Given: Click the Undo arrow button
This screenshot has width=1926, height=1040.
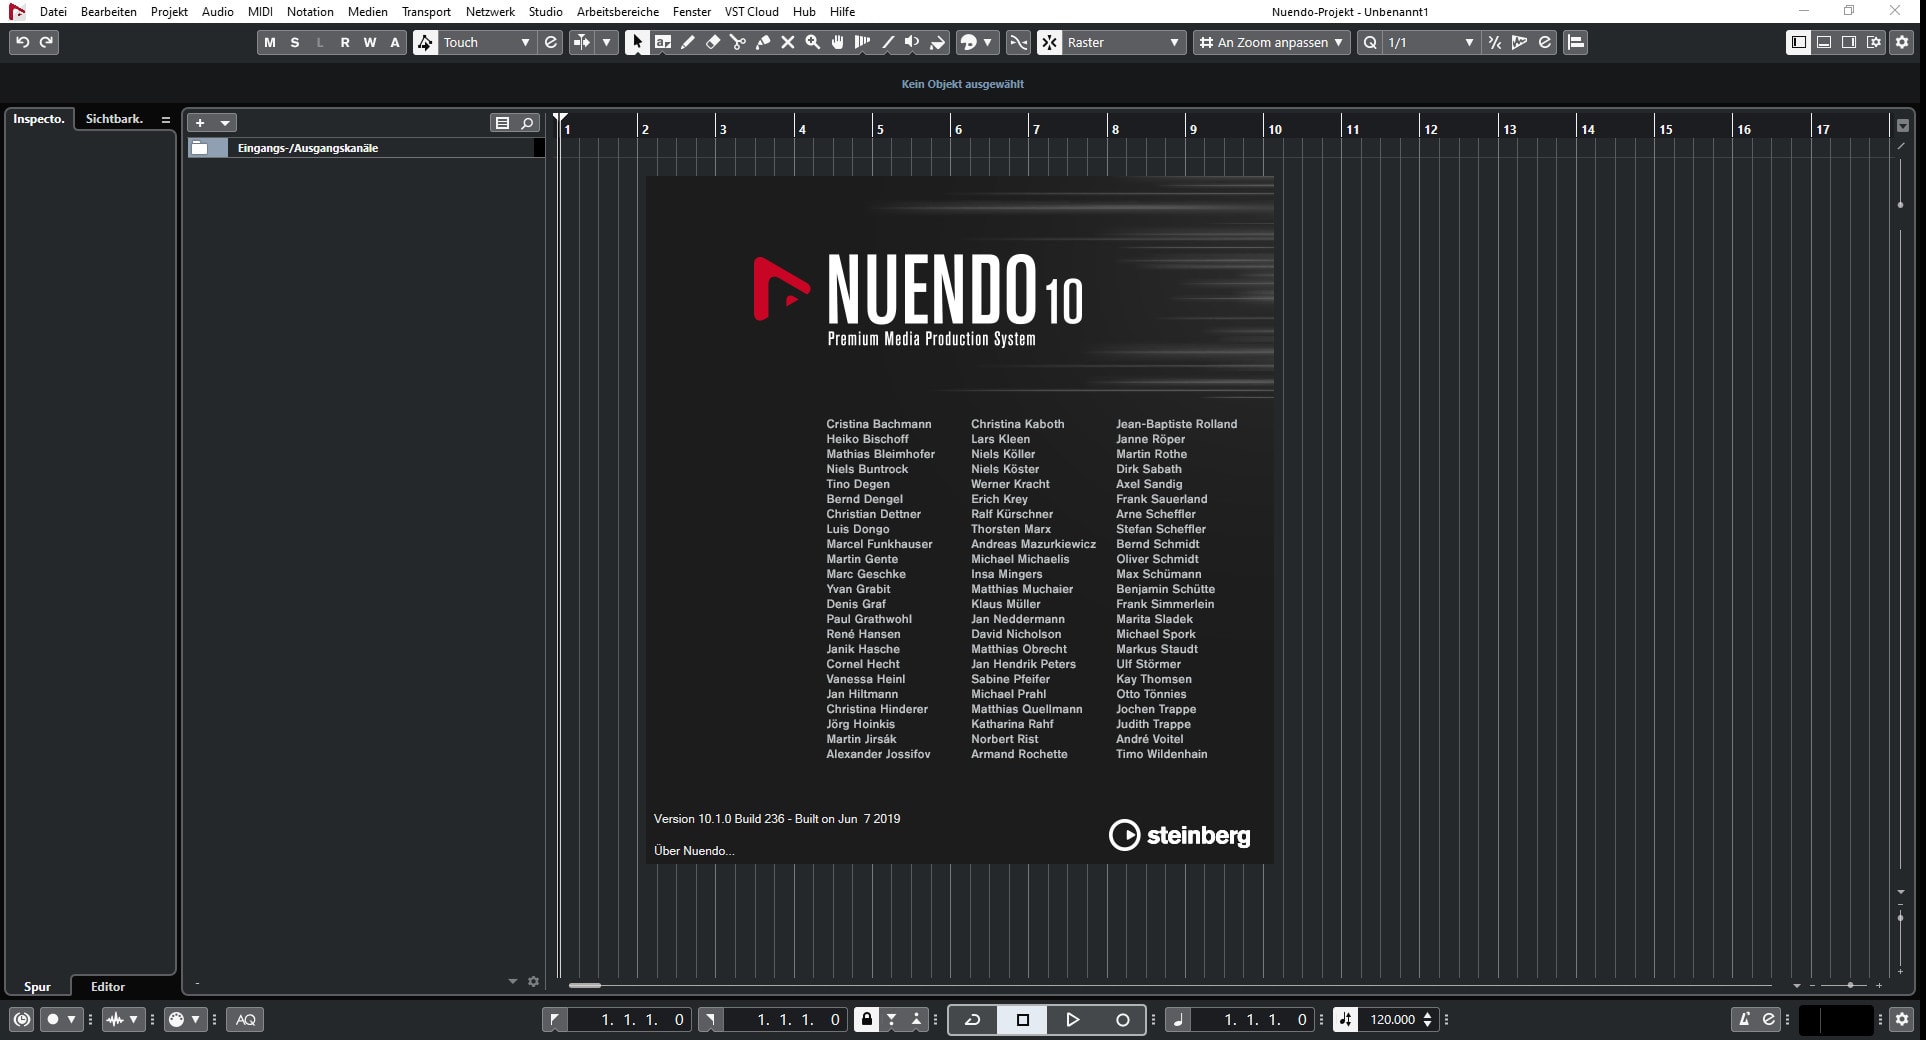Looking at the screenshot, I should [x=22, y=42].
